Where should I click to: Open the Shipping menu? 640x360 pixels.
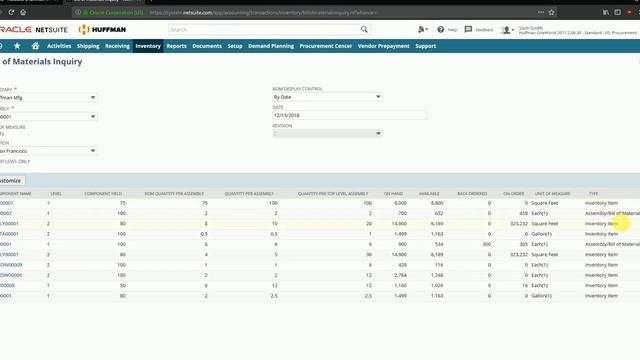88,46
